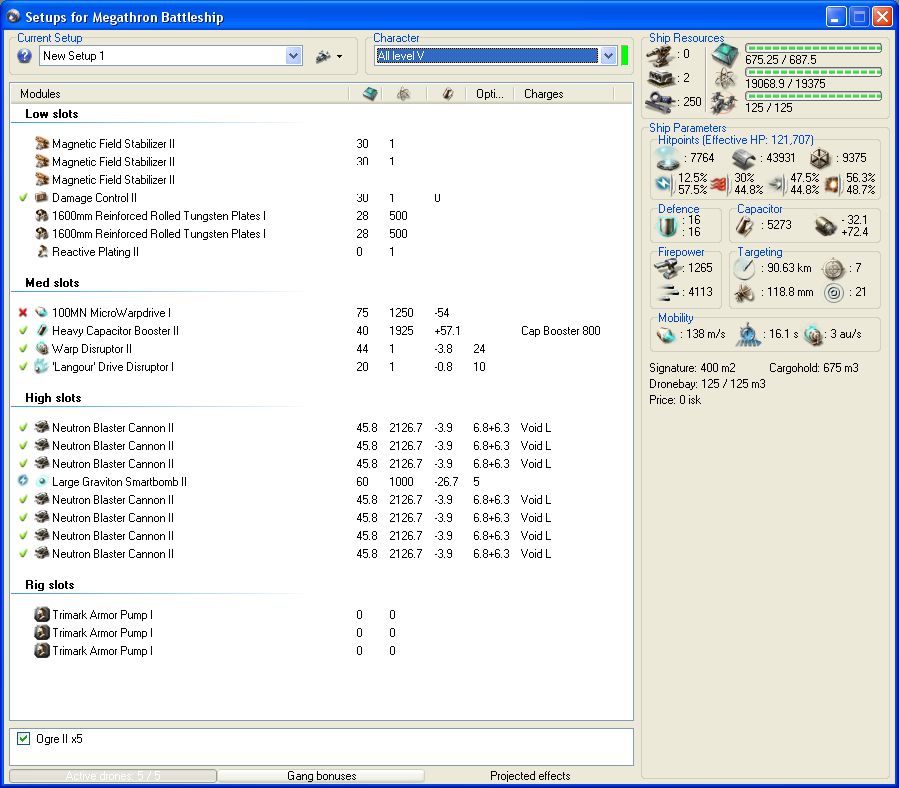Sort by the Modules column header
The height and width of the screenshot is (788, 899).
40,93
